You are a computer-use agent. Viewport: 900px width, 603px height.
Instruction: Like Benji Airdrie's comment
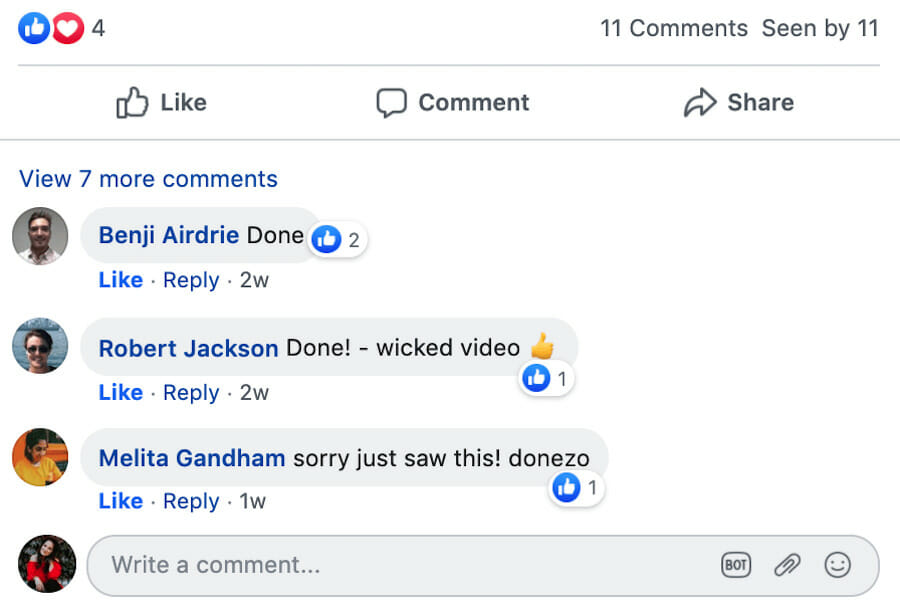[121, 280]
